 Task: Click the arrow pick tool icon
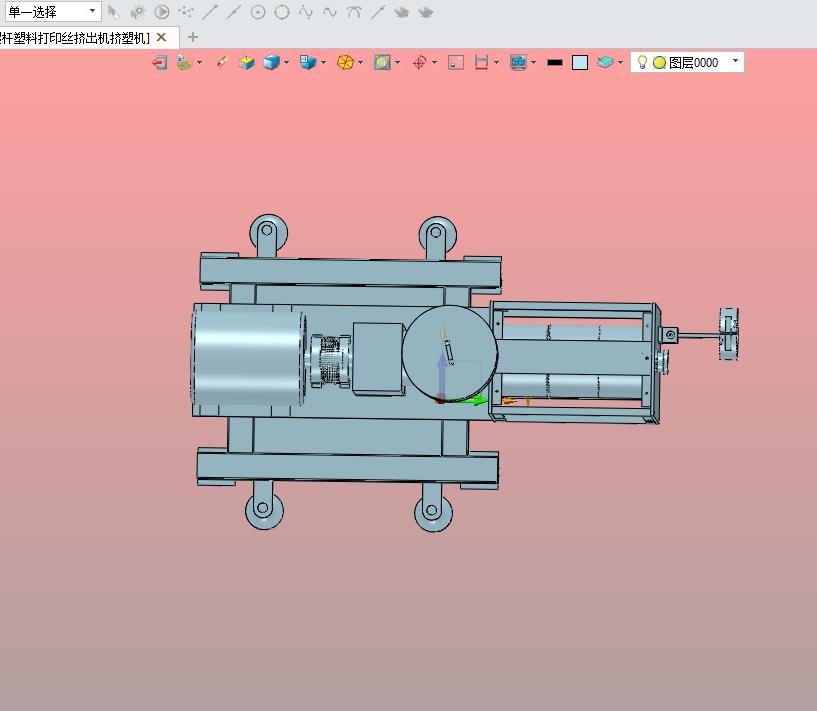tap(113, 12)
